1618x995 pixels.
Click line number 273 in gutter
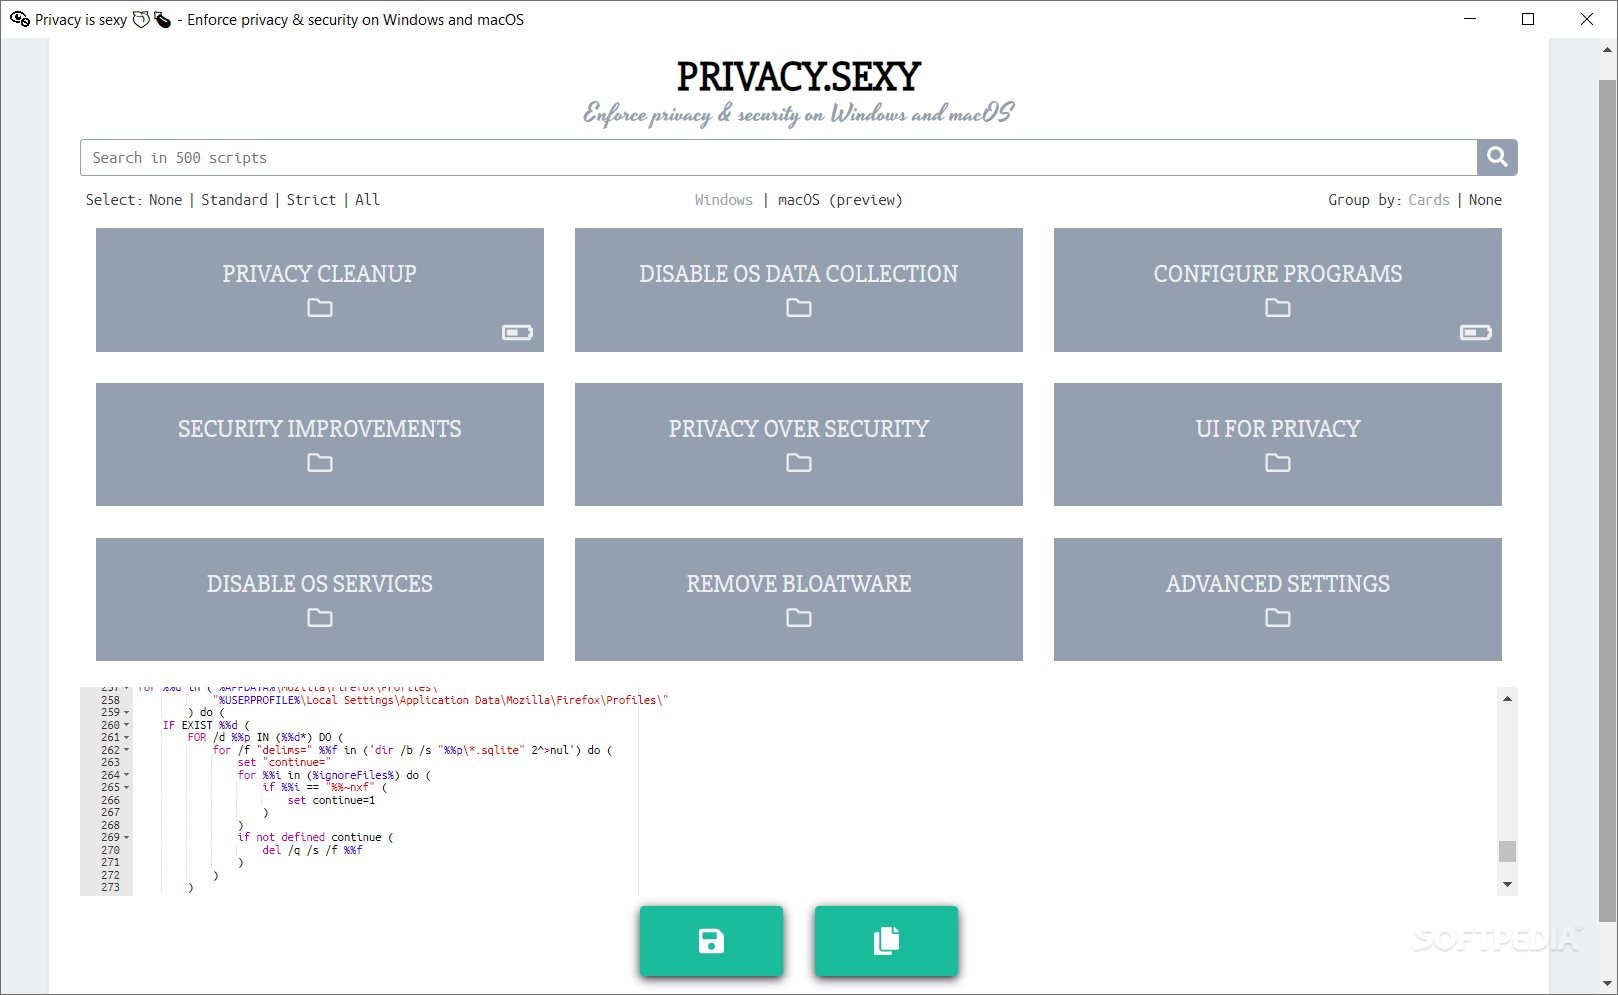[x=110, y=888]
